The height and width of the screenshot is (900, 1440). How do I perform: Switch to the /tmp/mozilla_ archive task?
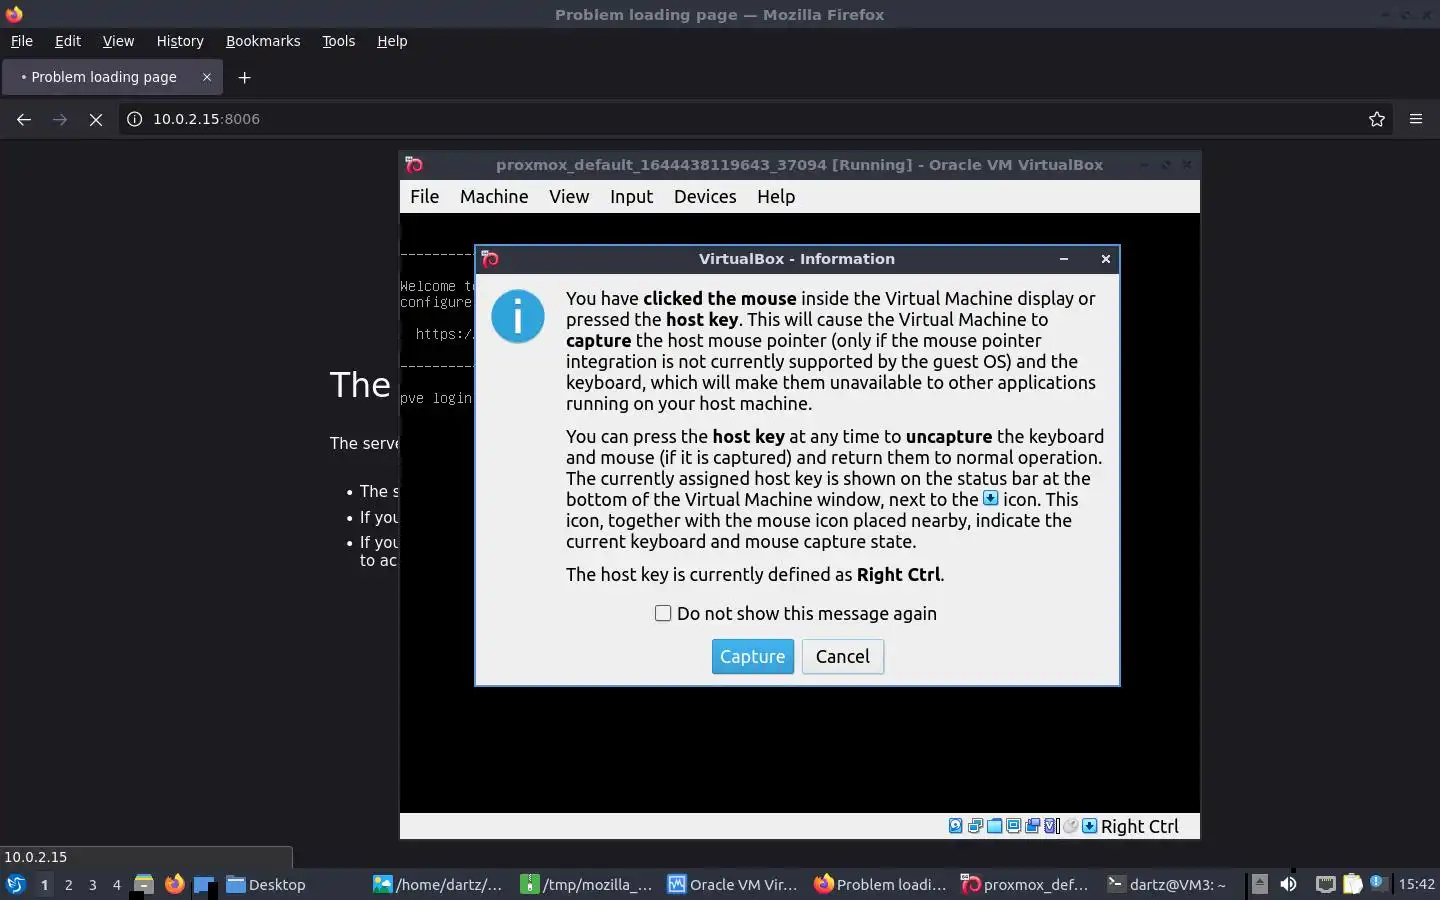(588, 884)
